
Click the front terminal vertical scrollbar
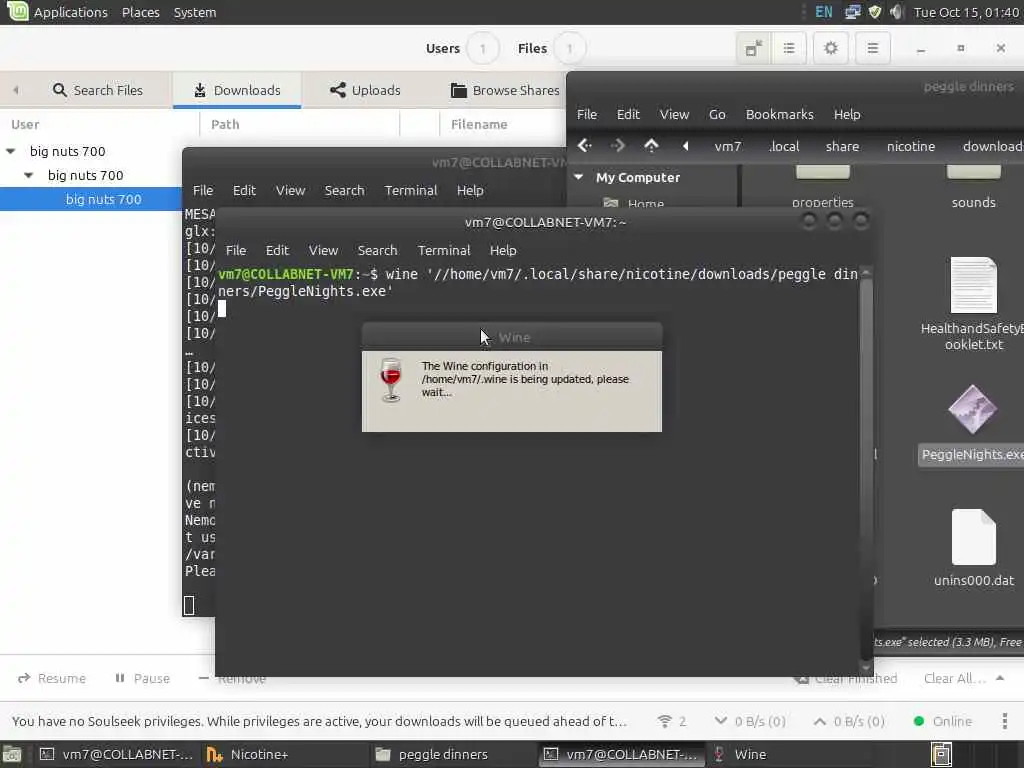click(866, 470)
